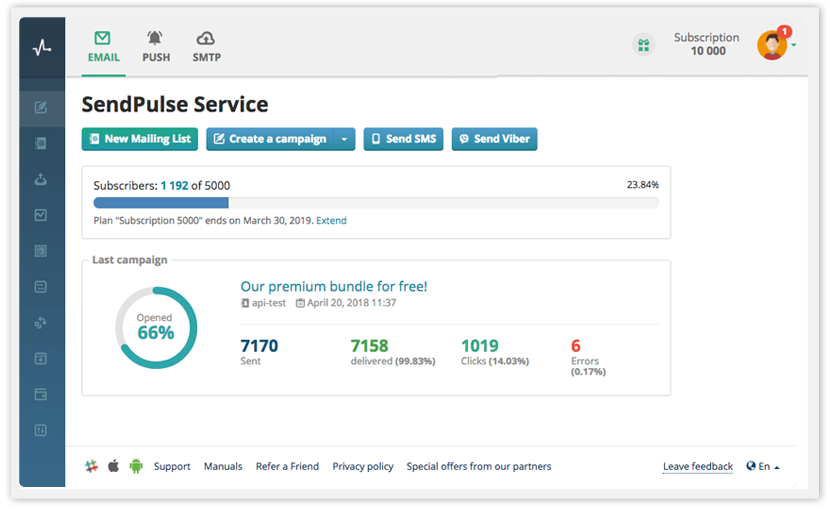Open Special offers from our partners

(x=479, y=466)
